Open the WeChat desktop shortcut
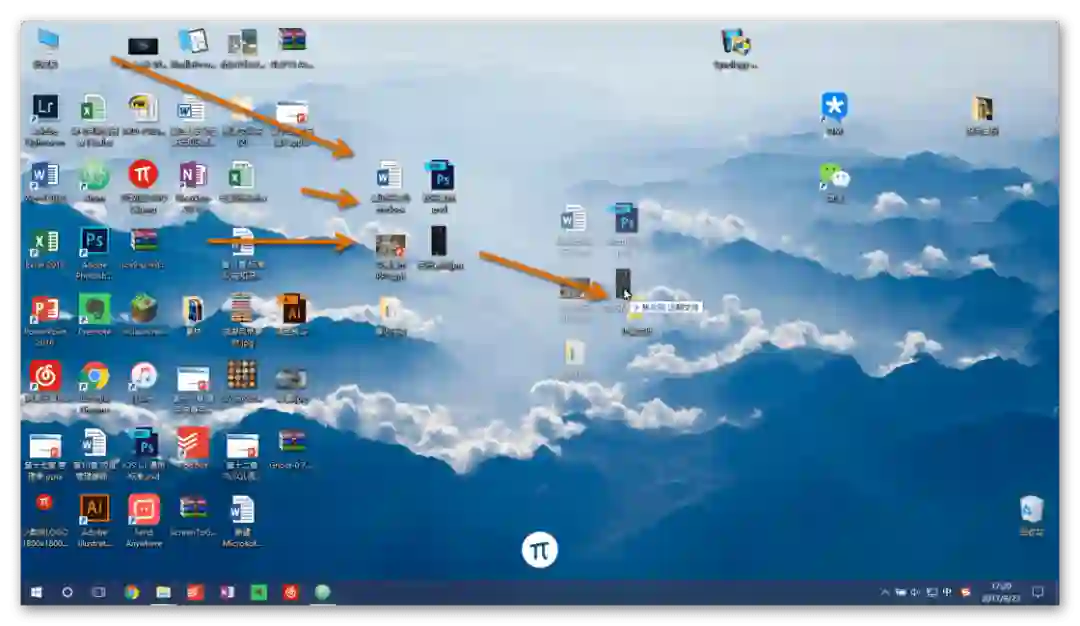This screenshot has height=626, width=1080. click(834, 176)
